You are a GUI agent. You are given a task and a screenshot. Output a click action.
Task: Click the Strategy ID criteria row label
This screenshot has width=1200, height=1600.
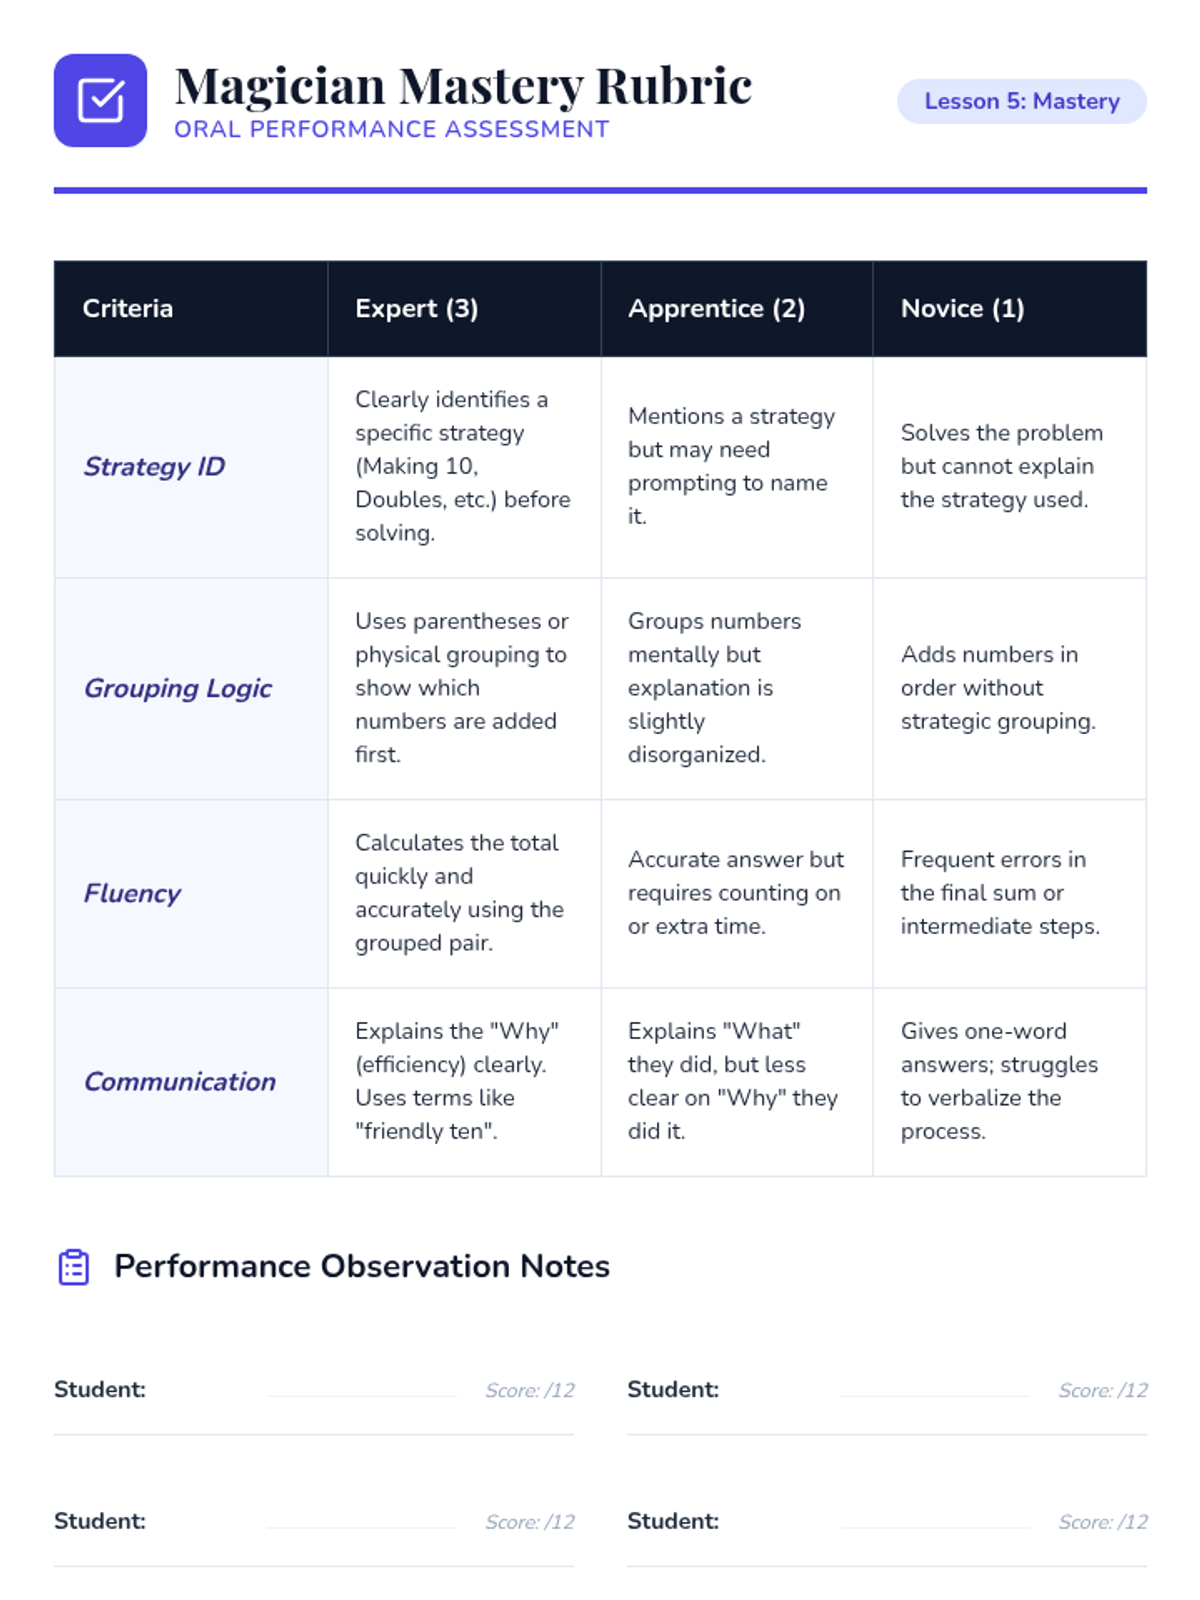[x=154, y=466]
